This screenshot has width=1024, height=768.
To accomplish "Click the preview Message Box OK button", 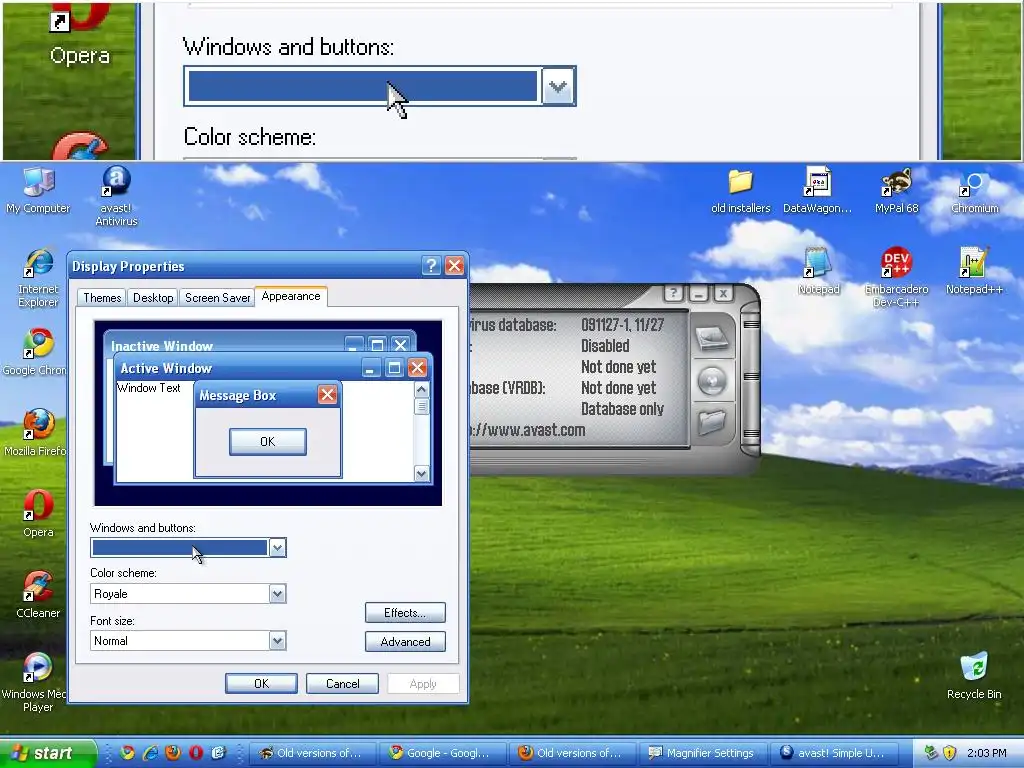I will tap(268, 441).
